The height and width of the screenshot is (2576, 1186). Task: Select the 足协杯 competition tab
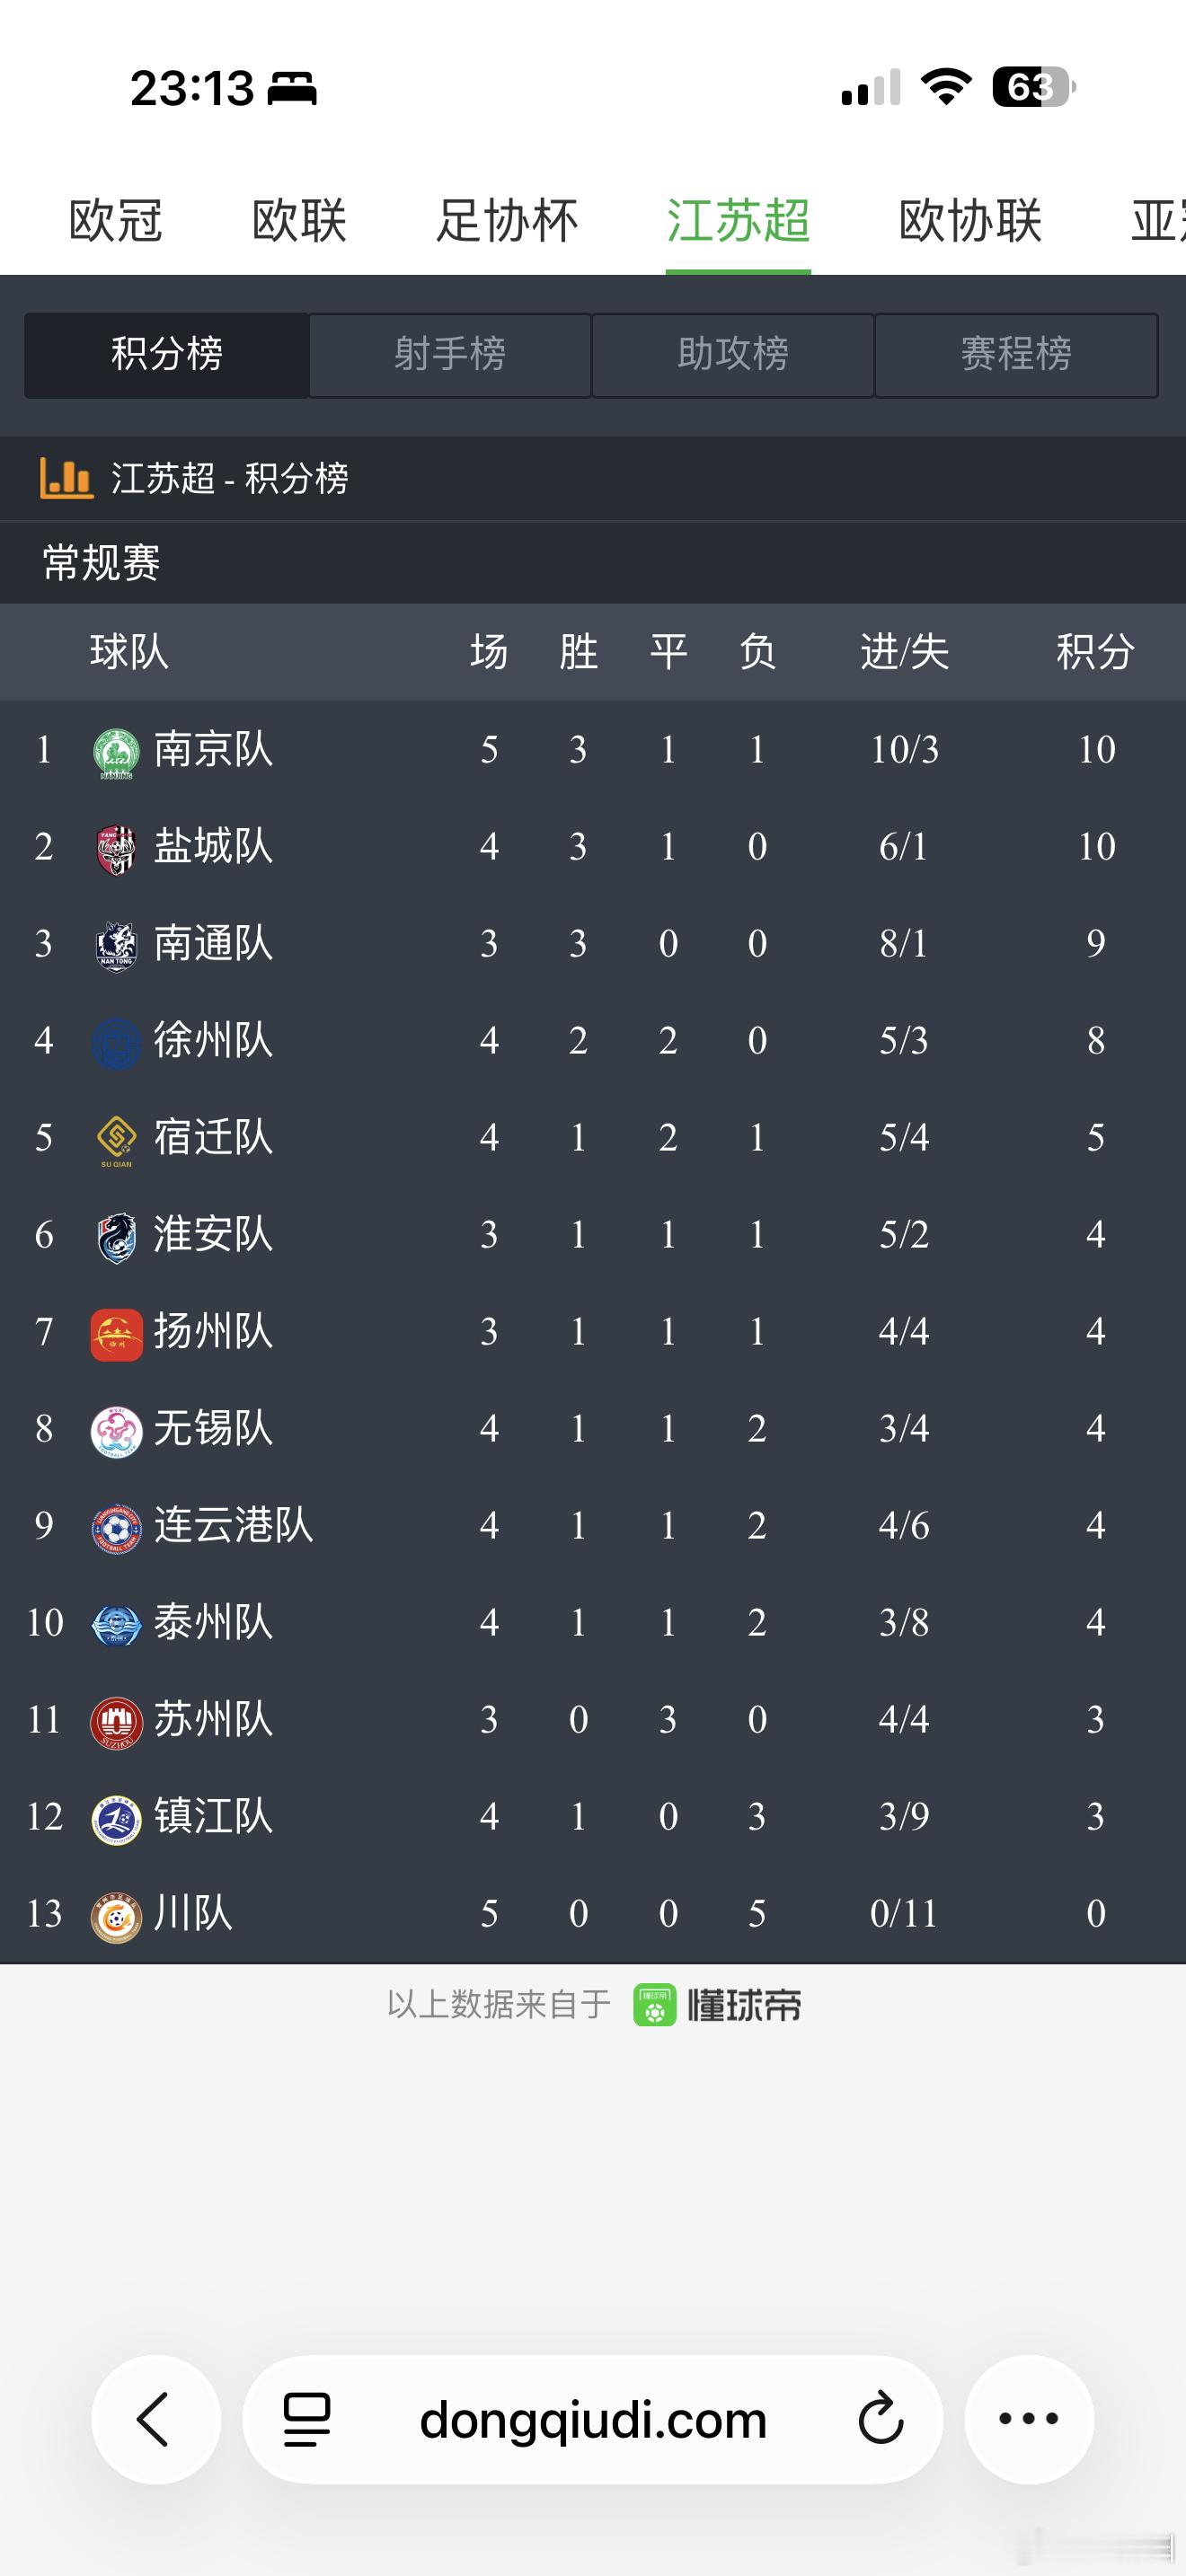coord(507,221)
